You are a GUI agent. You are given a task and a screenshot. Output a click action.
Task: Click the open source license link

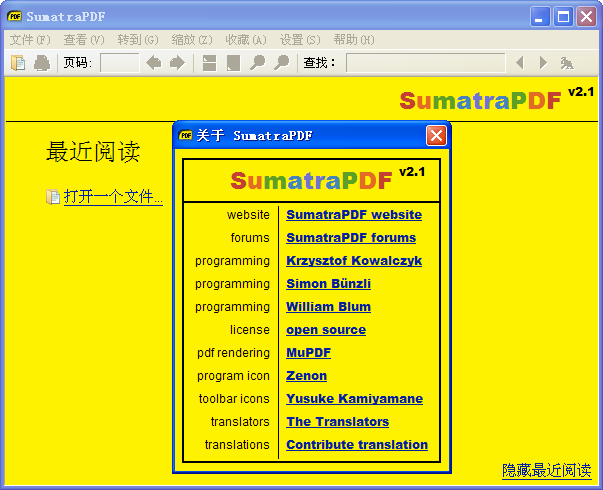tap(326, 330)
